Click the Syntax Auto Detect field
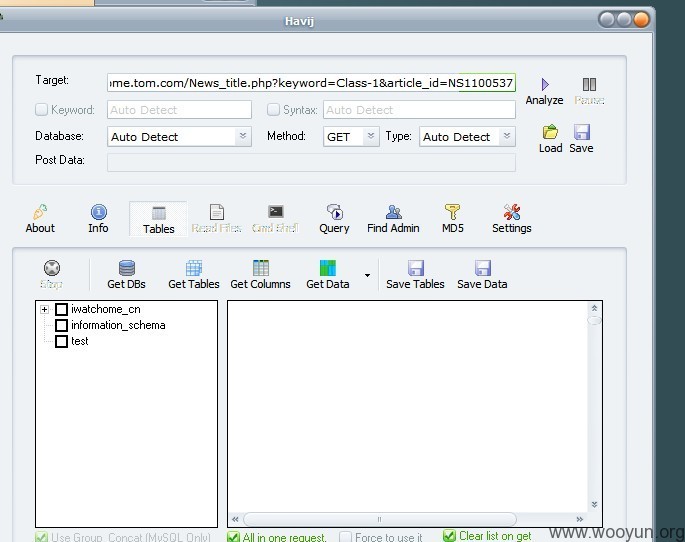Screen dimensions: 685x542 [419, 110]
